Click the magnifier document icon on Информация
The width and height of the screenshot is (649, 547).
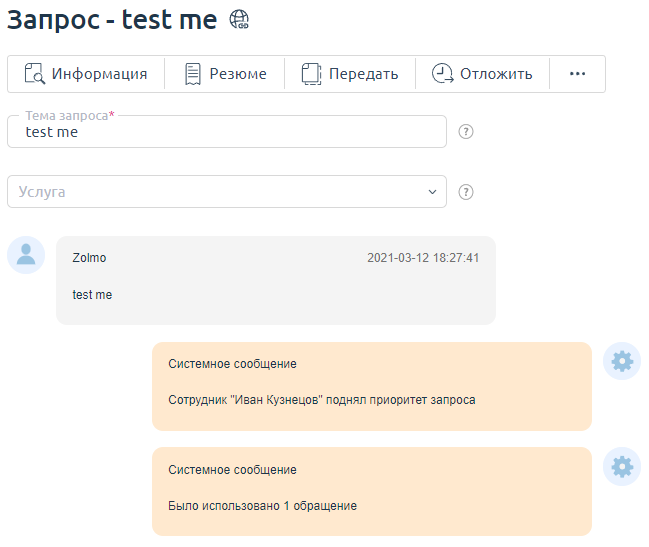(35, 74)
